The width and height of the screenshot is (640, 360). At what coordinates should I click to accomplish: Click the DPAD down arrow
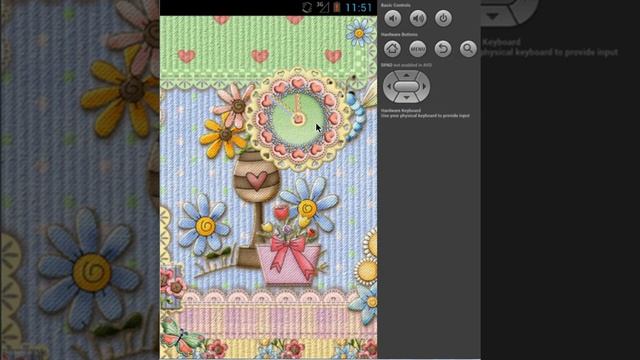tap(407, 98)
